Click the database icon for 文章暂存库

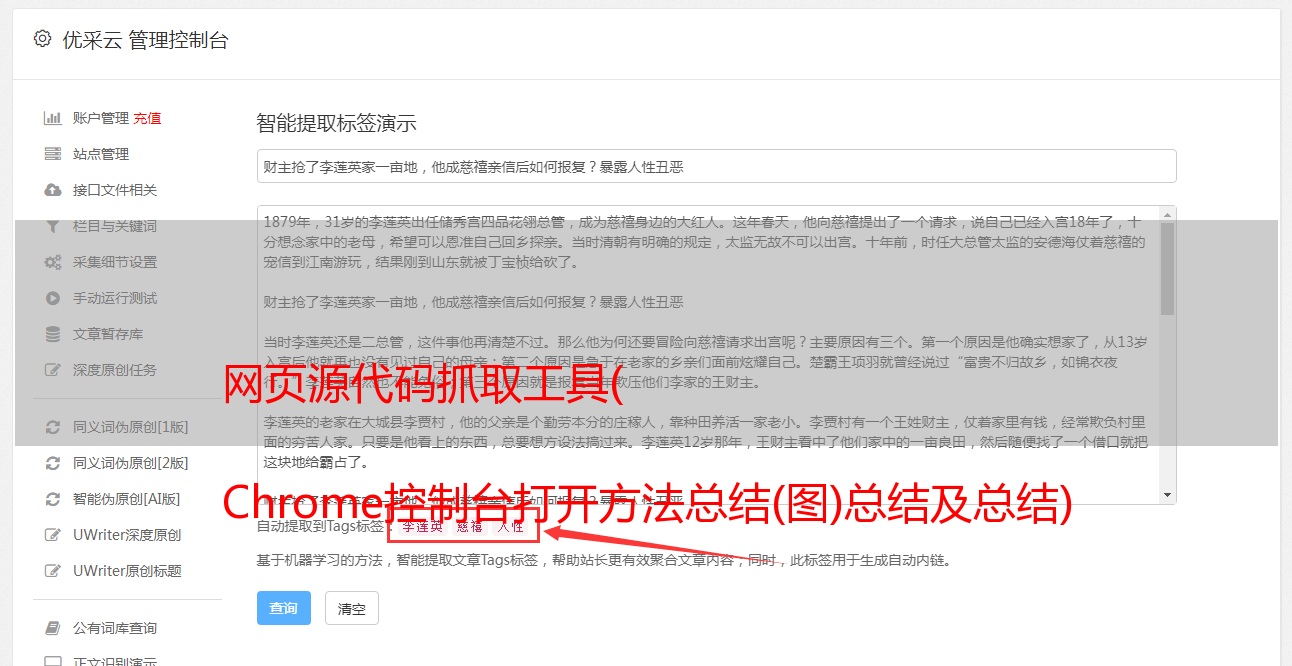click(53, 334)
